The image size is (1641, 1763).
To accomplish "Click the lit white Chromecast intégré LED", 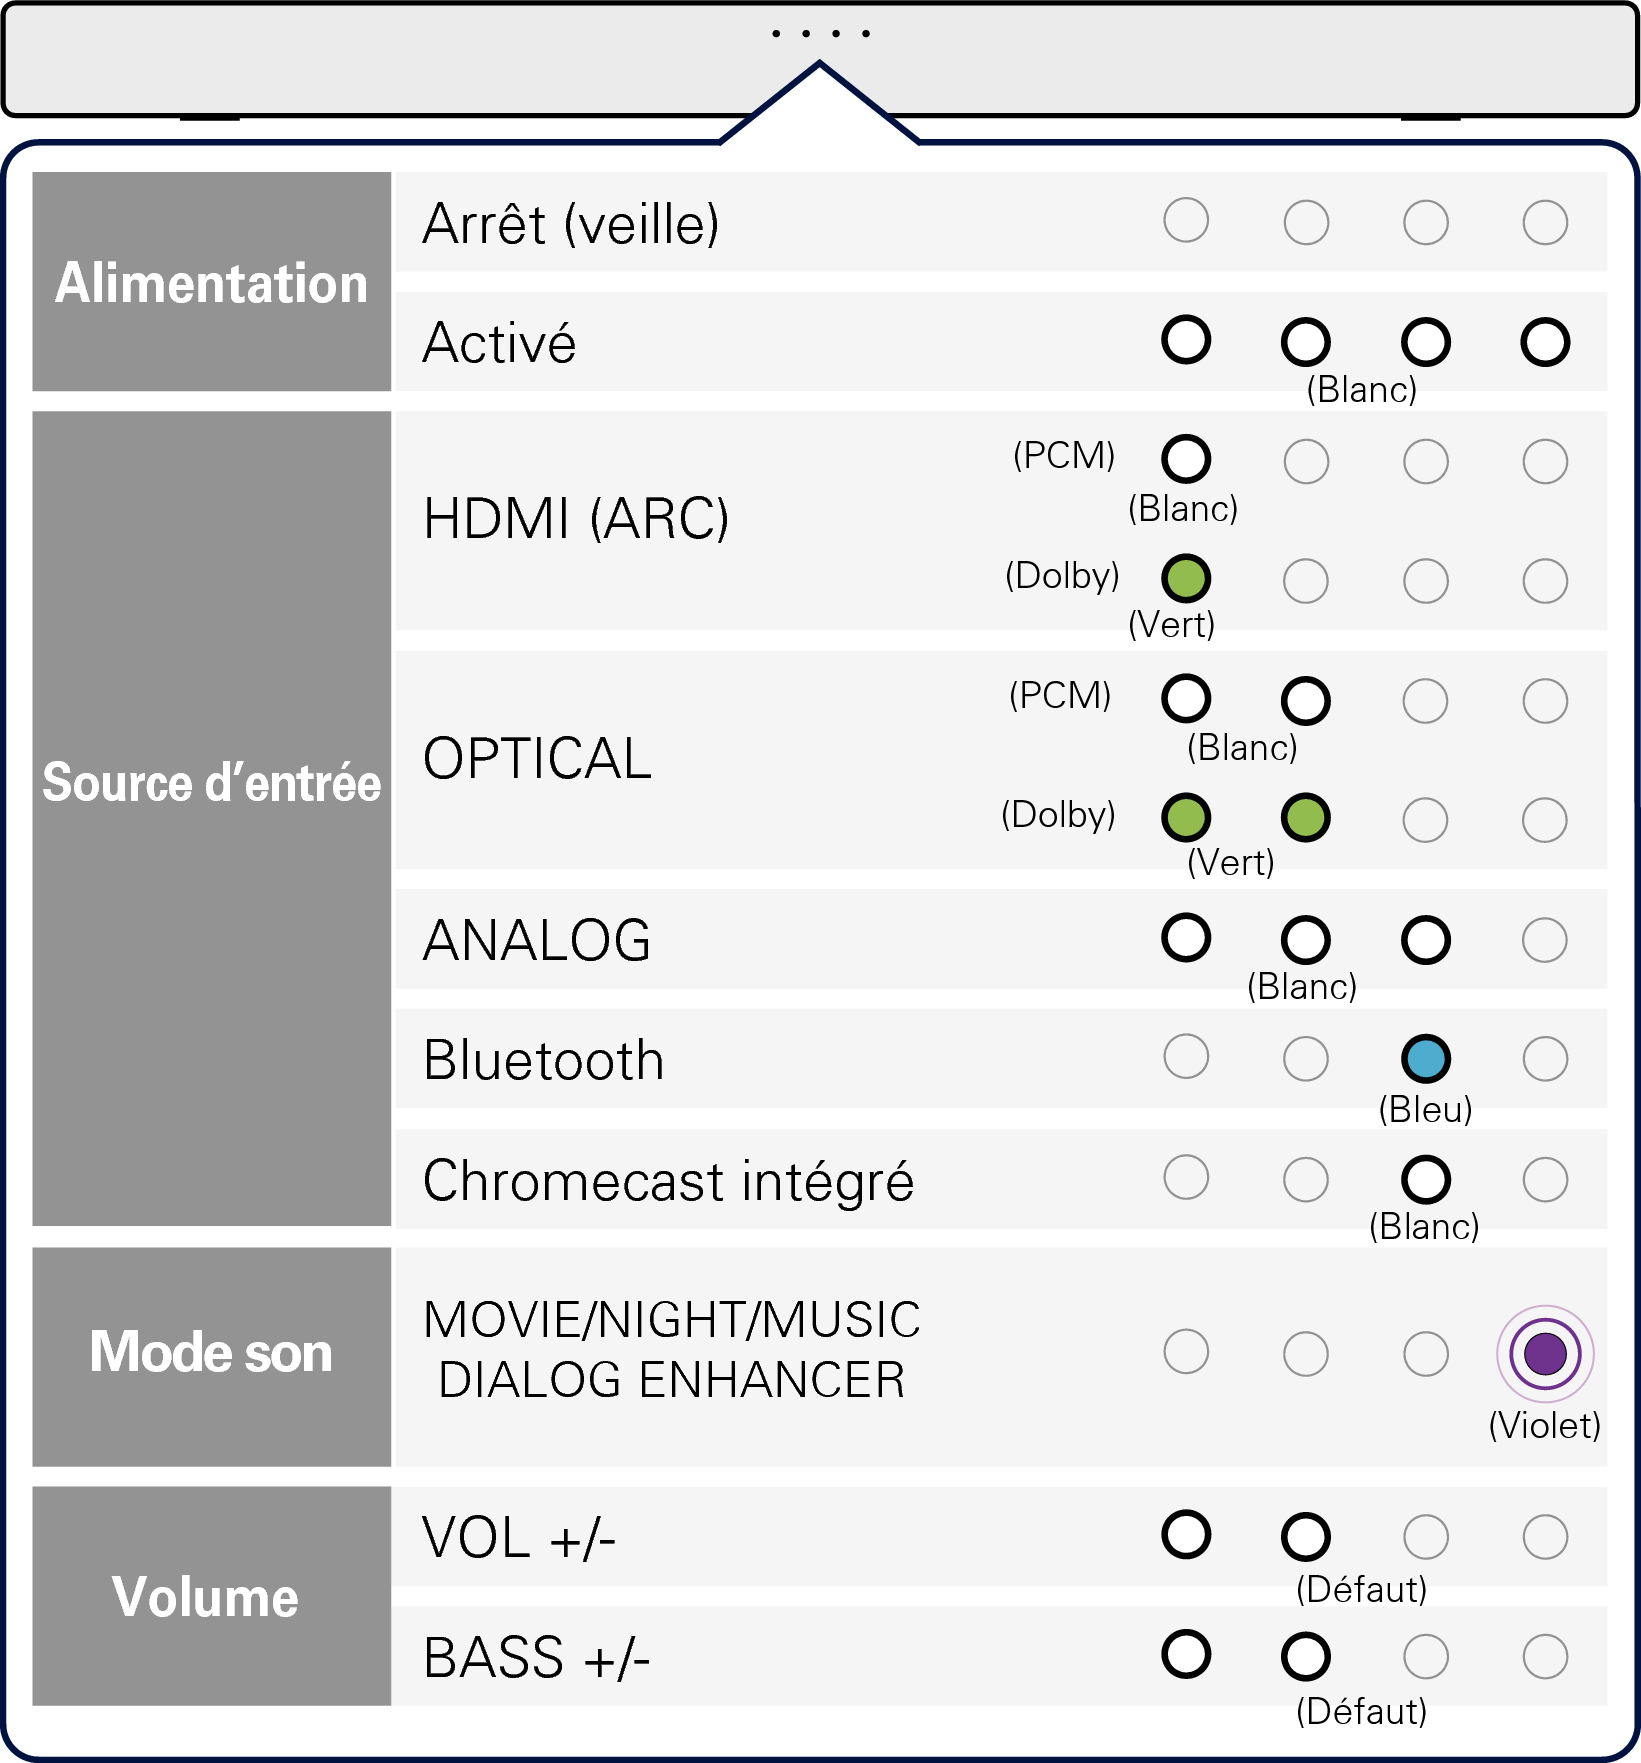I will tap(1425, 1179).
